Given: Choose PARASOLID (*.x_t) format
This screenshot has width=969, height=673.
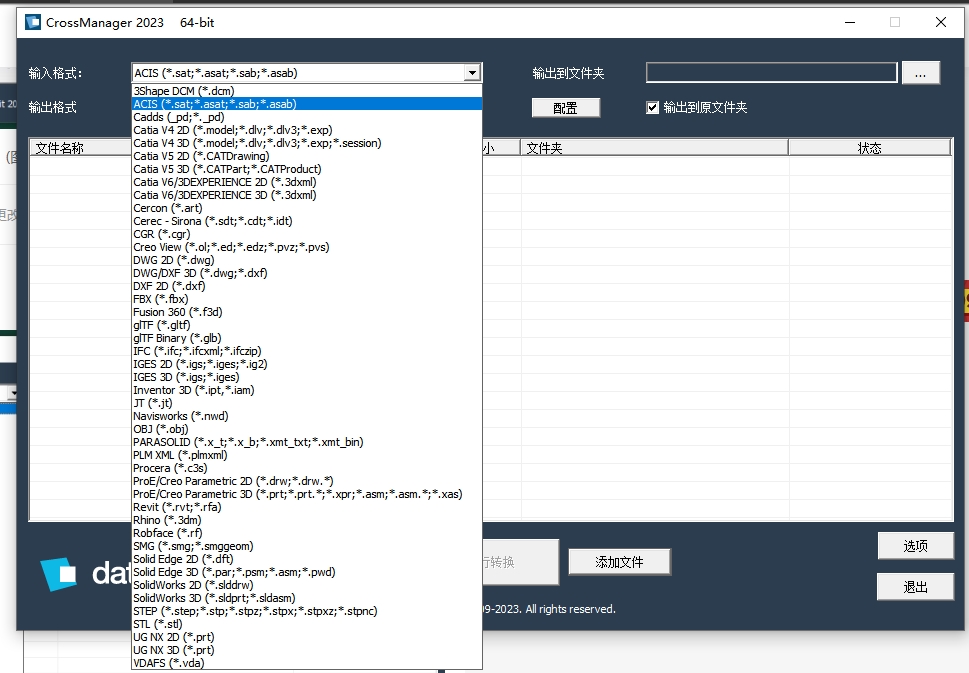Looking at the screenshot, I should (307, 441).
